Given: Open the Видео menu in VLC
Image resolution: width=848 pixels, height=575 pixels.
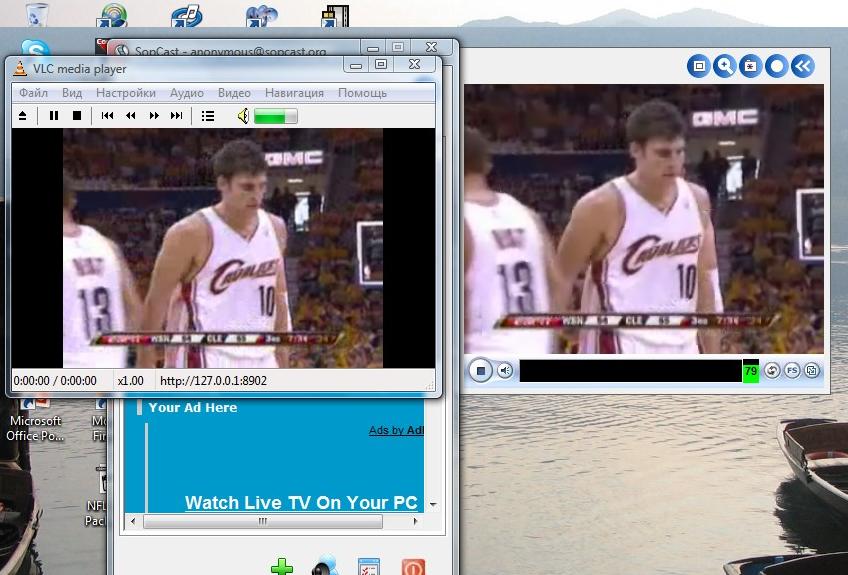Looking at the screenshot, I should [x=234, y=93].
